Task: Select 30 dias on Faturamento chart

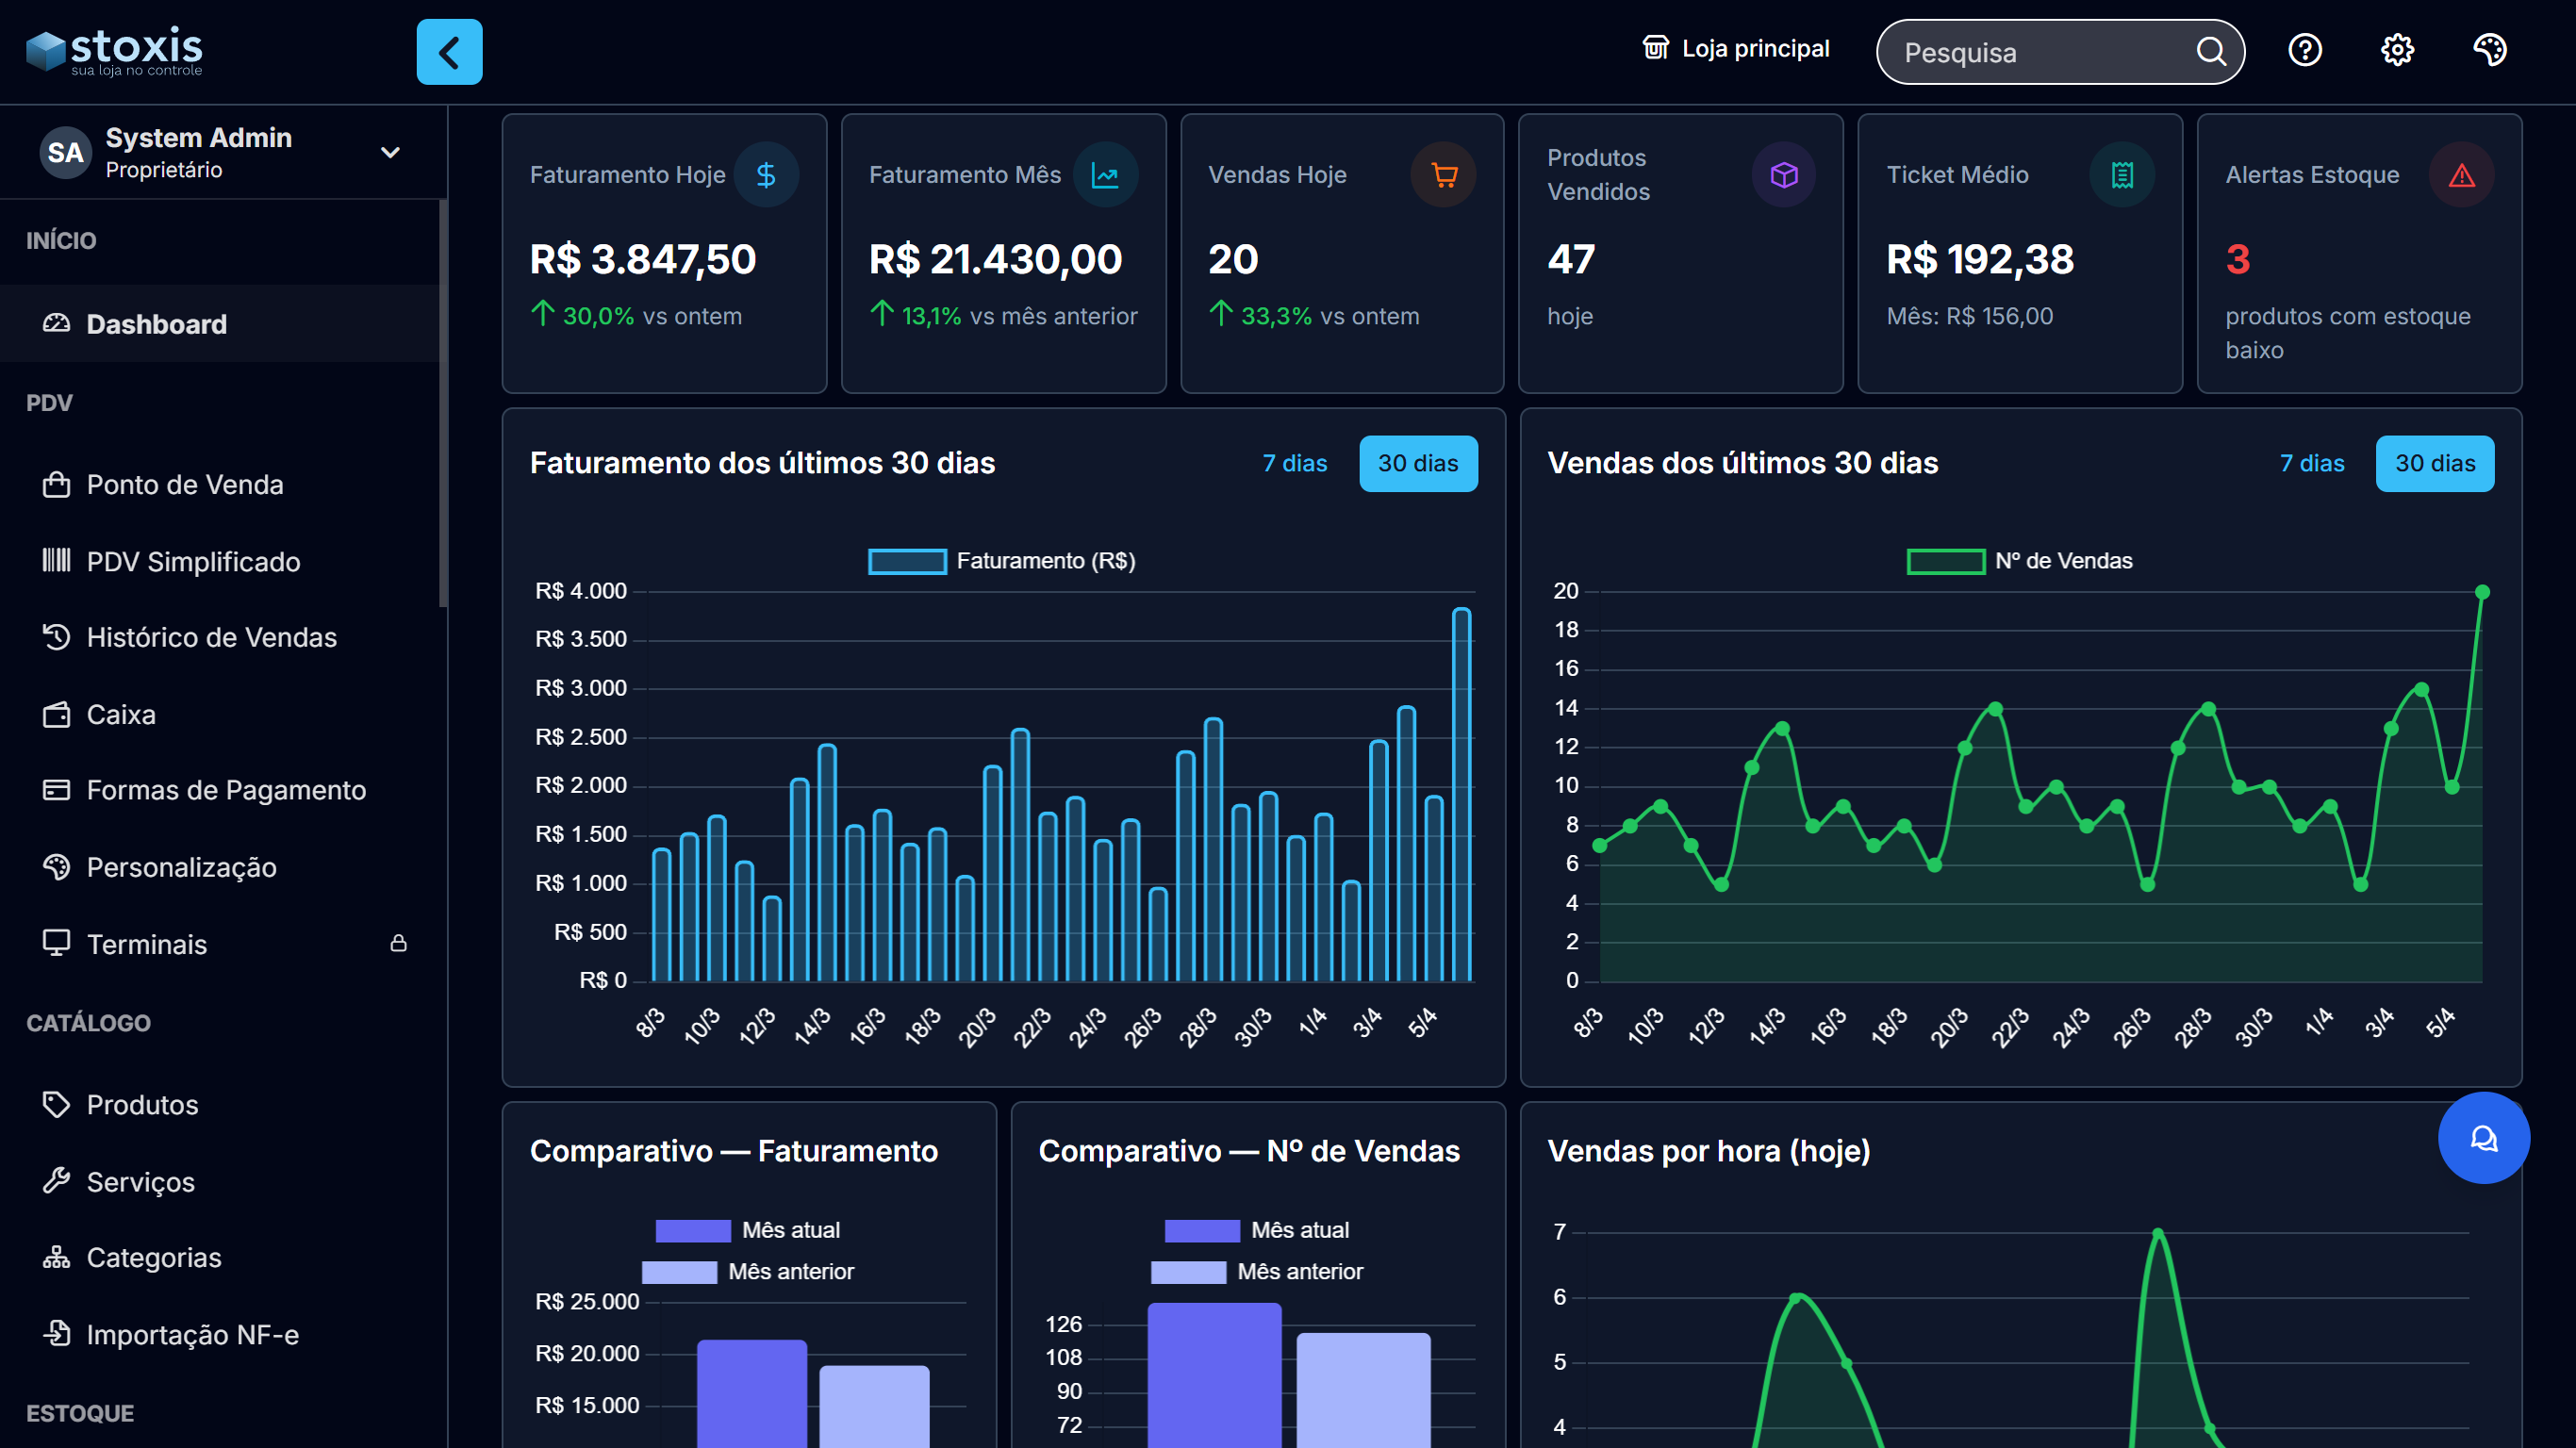Action: [x=1418, y=463]
